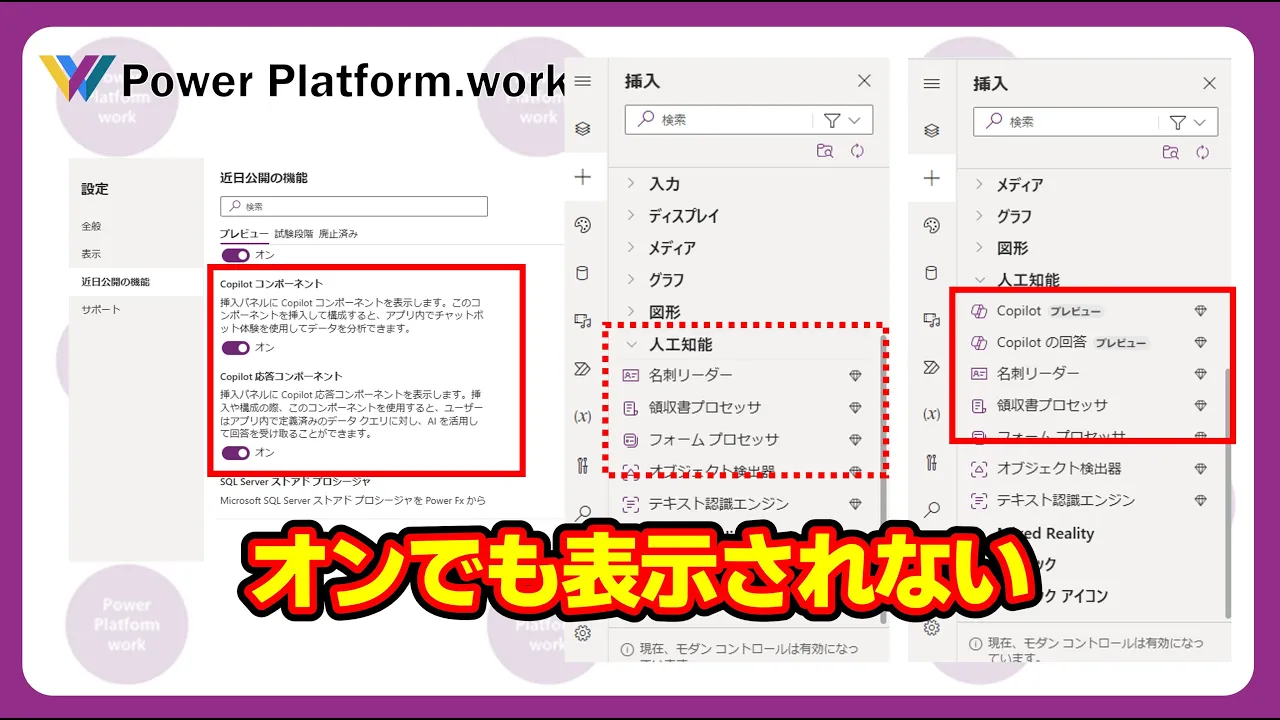Switch to the プレビュー tab

click(x=244, y=233)
